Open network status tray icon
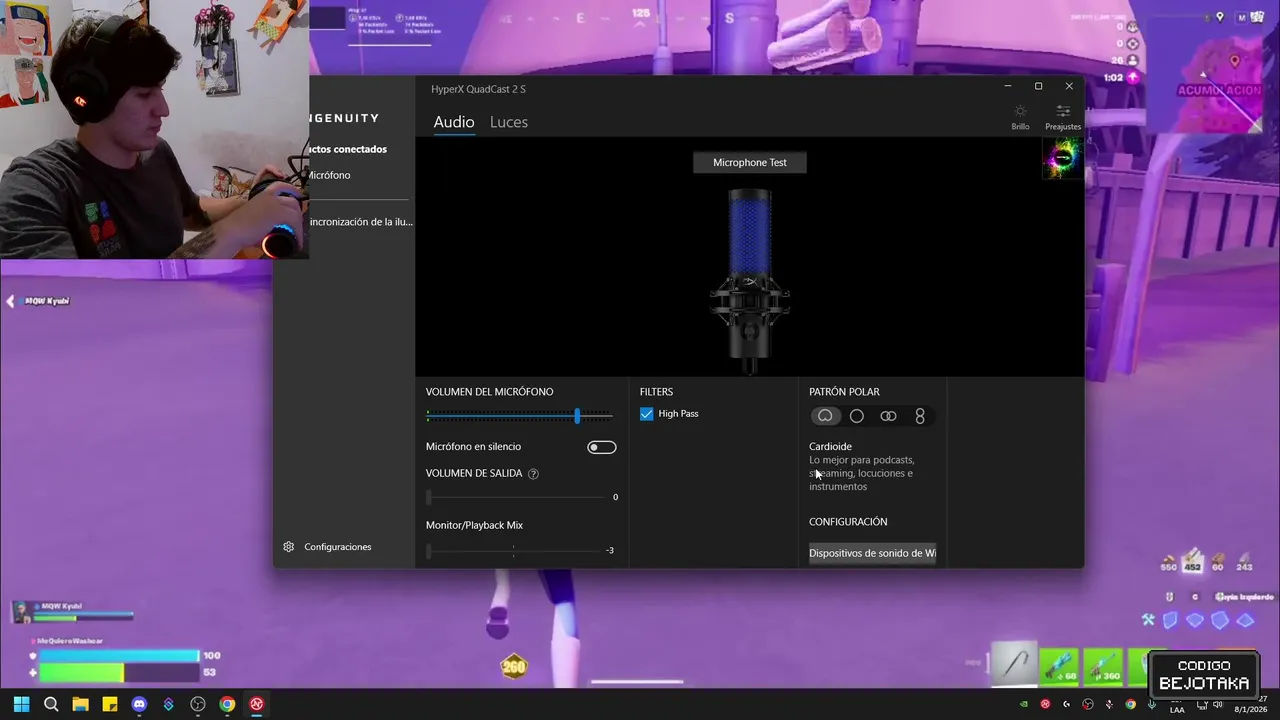 pos(1202,705)
